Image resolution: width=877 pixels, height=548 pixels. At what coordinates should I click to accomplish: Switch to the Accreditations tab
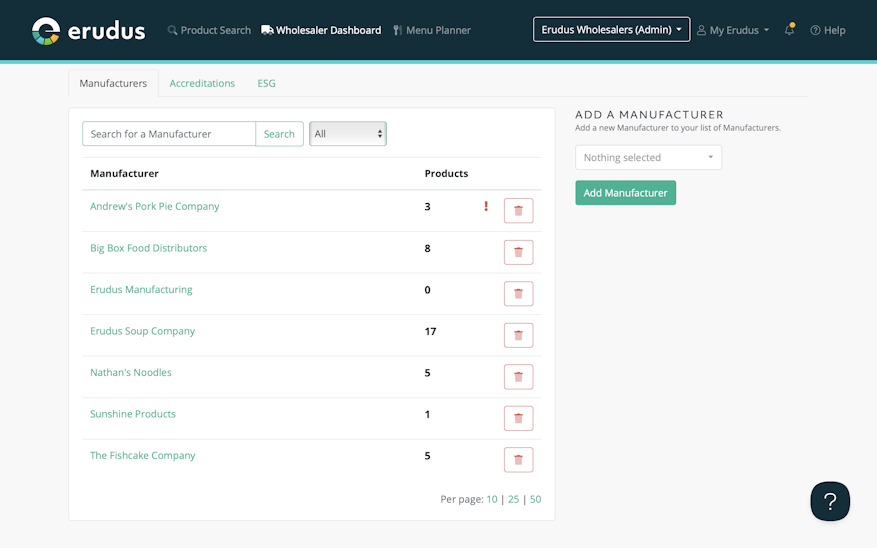(202, 83)
